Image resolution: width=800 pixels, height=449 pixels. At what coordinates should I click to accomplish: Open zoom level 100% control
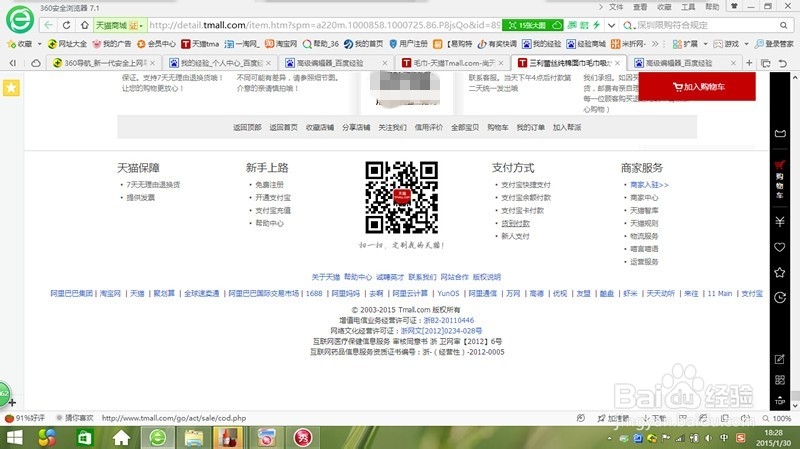pos(777,418)
